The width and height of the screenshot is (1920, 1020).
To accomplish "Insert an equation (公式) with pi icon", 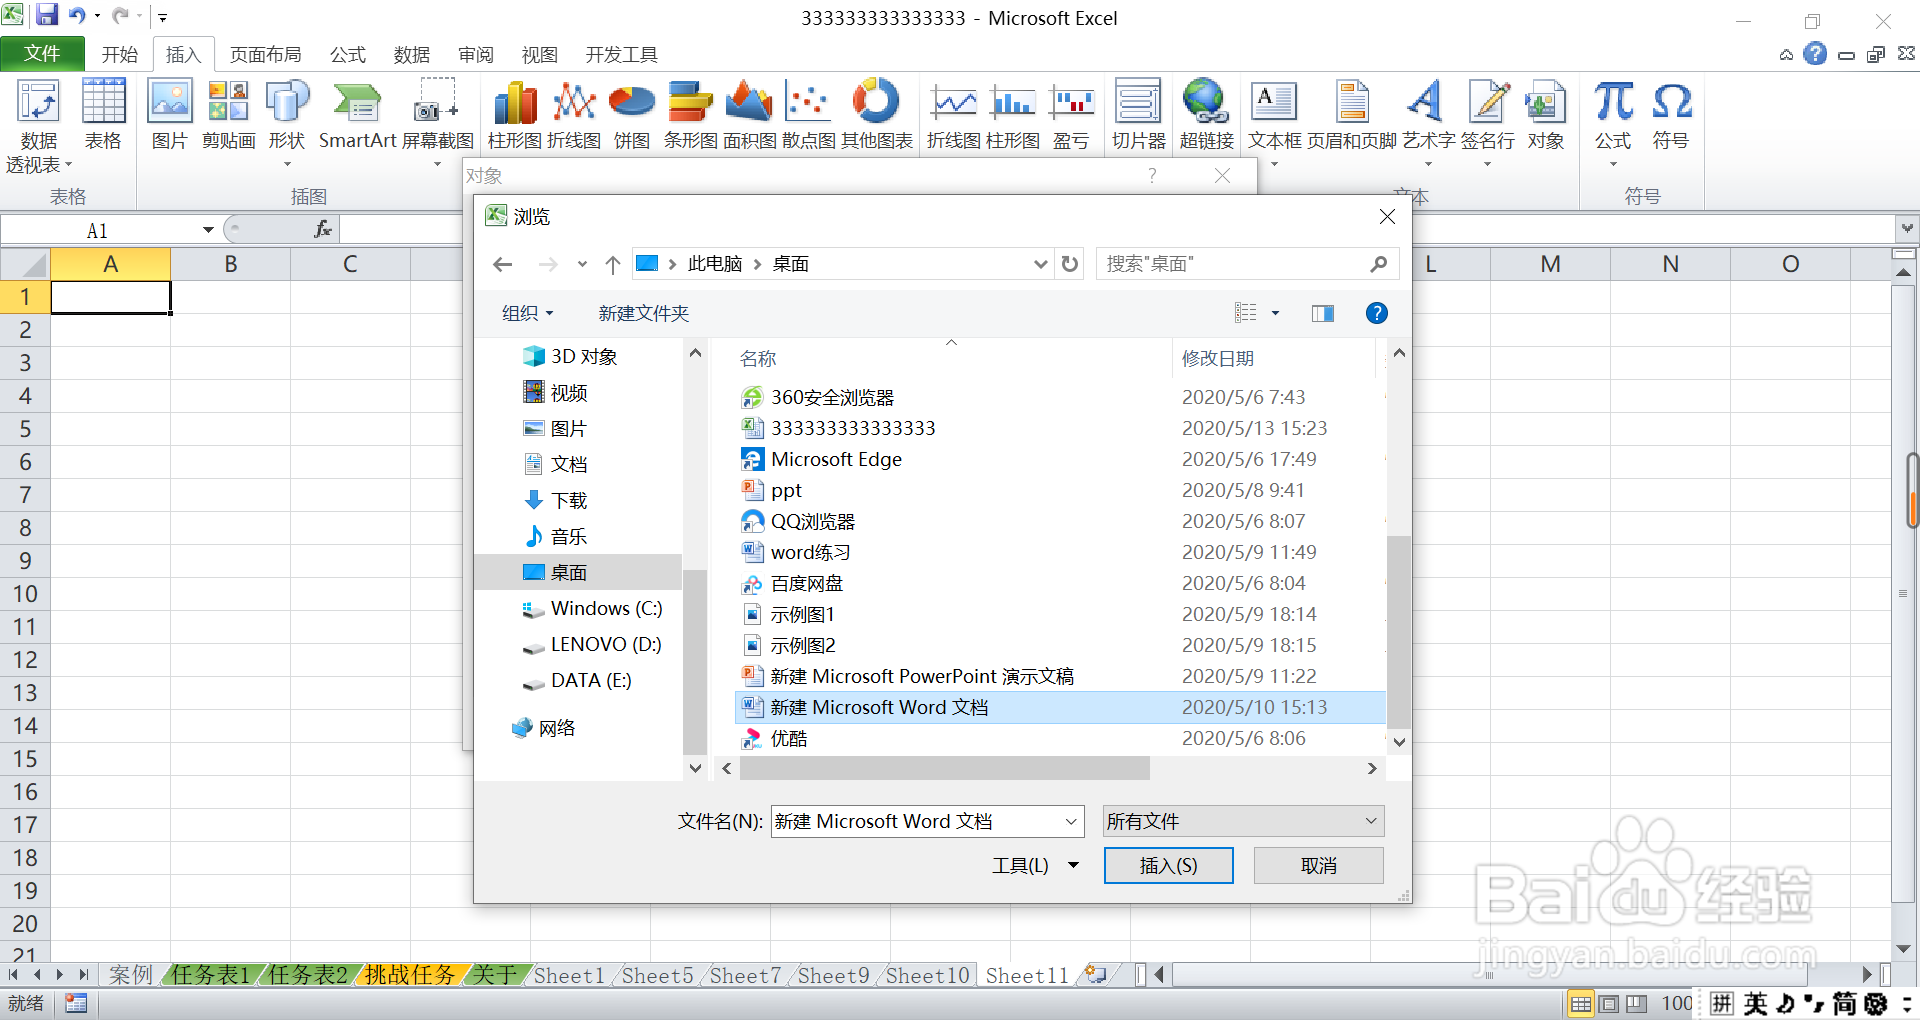I will 1613,122.
